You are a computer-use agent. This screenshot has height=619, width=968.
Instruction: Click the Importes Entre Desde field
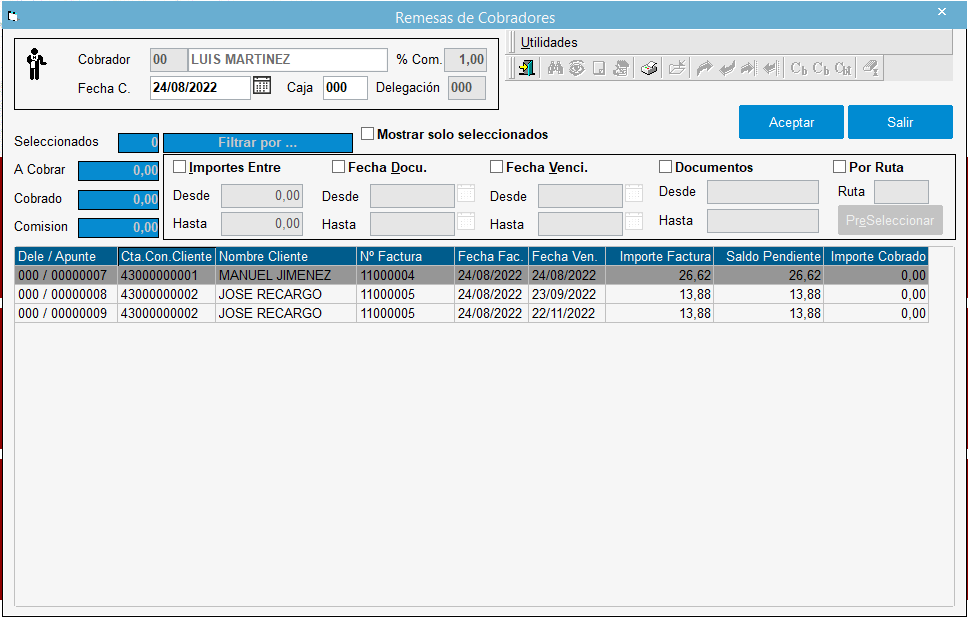tap(262, 196)
